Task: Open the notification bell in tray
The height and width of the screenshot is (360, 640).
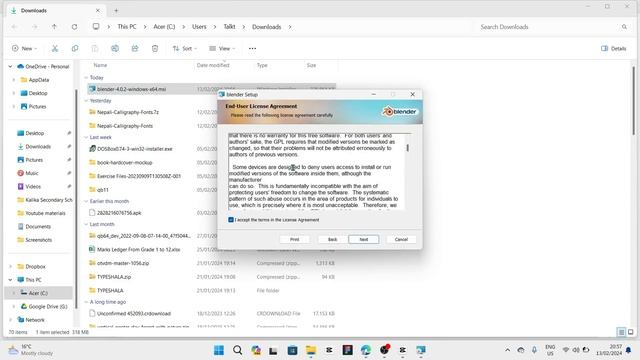Action: (x=629, y=350)
